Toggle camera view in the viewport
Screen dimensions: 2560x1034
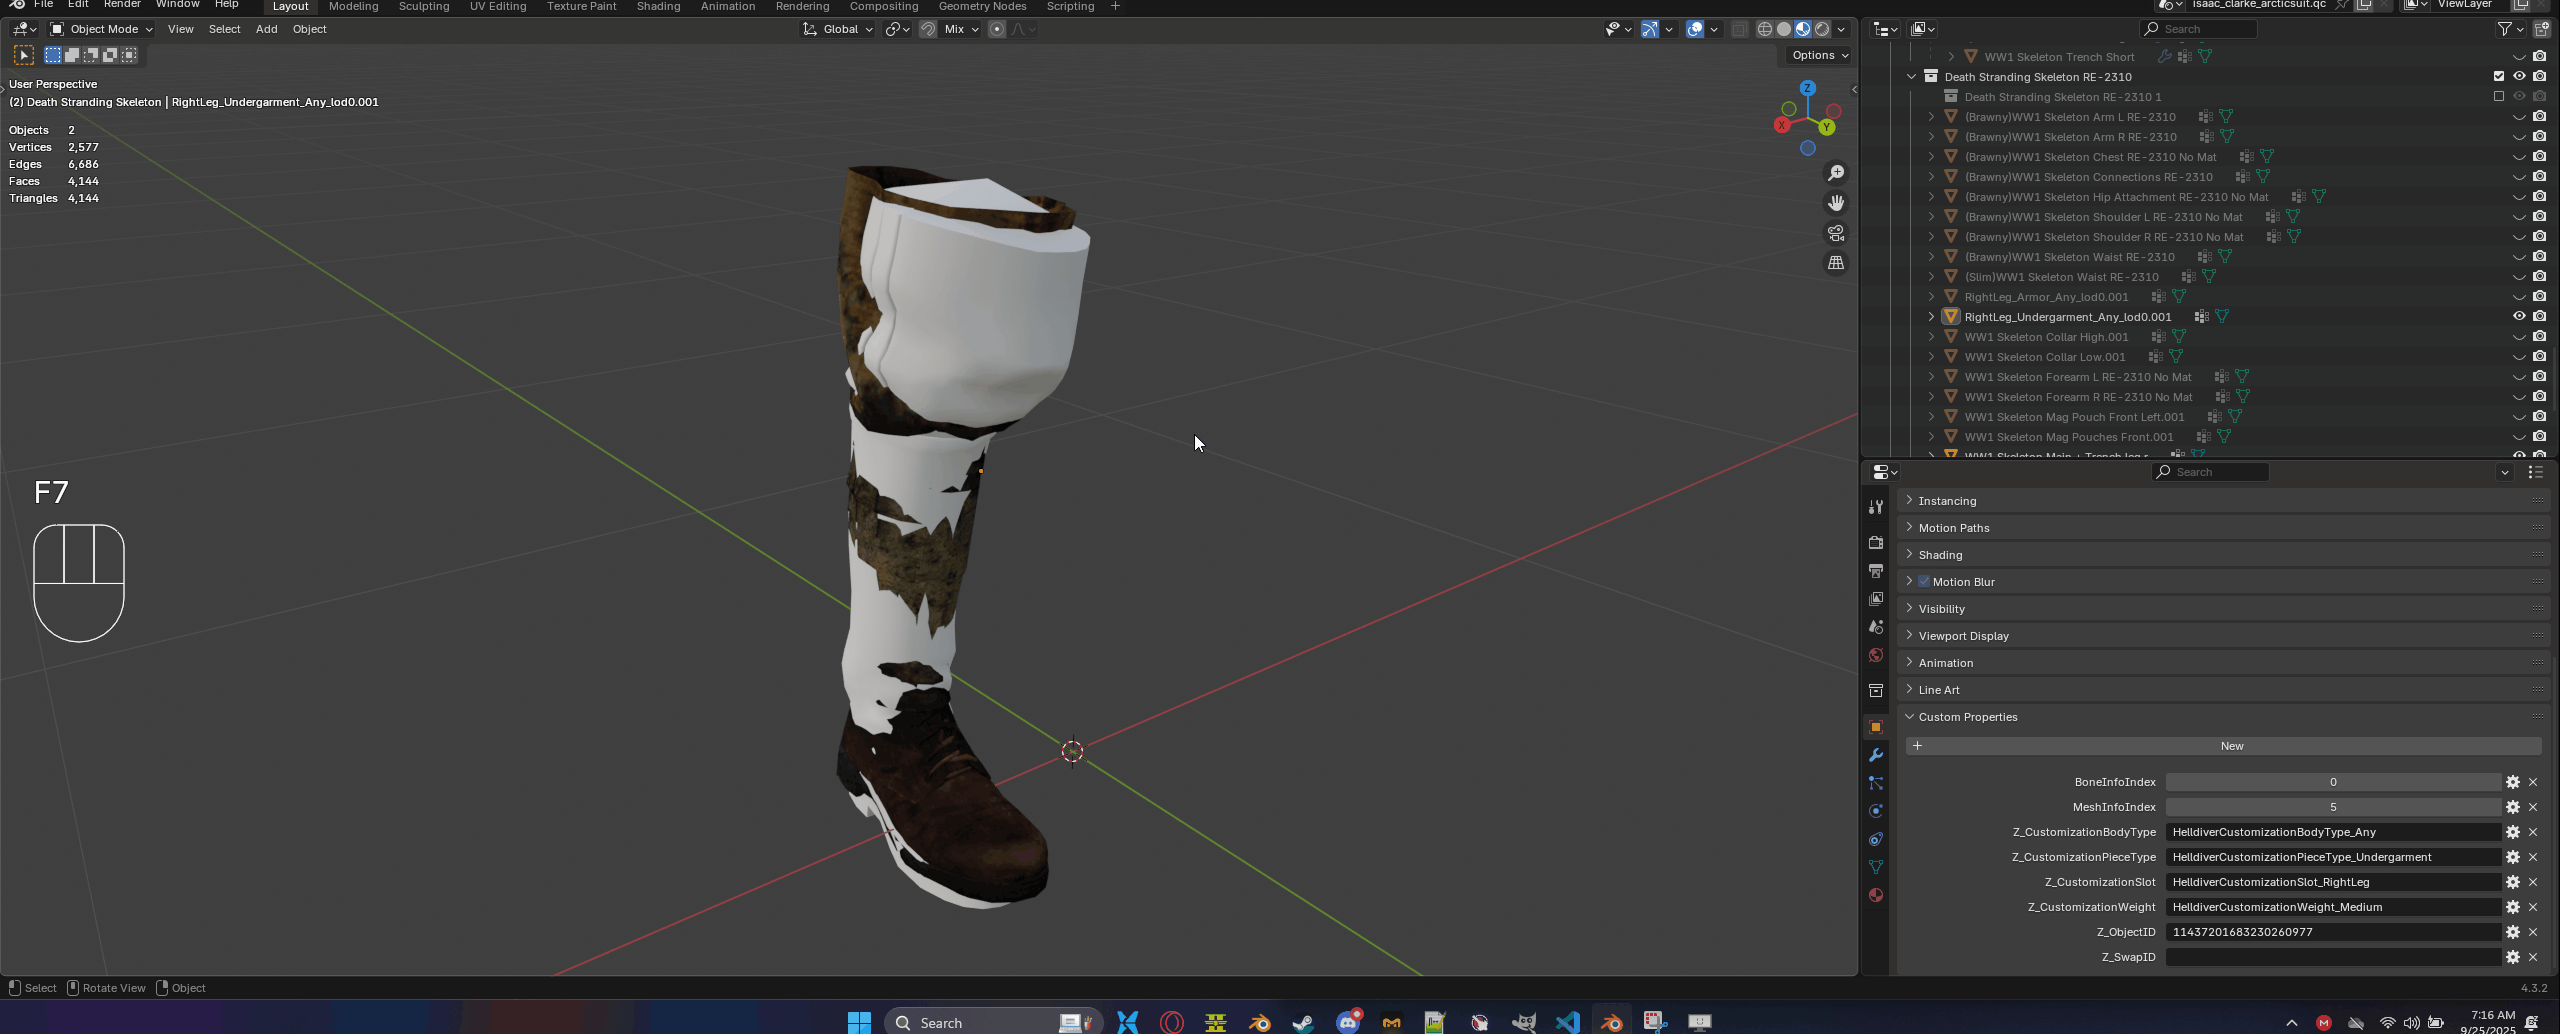click(x=1836, y=233)
